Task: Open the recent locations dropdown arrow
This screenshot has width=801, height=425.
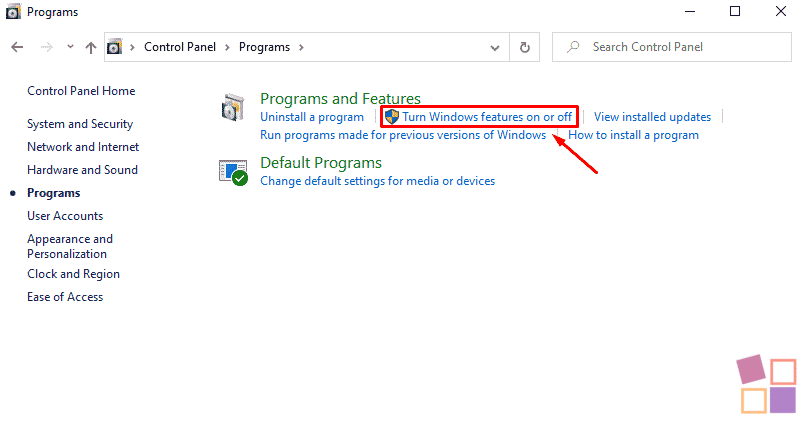Action: (70, 47)
